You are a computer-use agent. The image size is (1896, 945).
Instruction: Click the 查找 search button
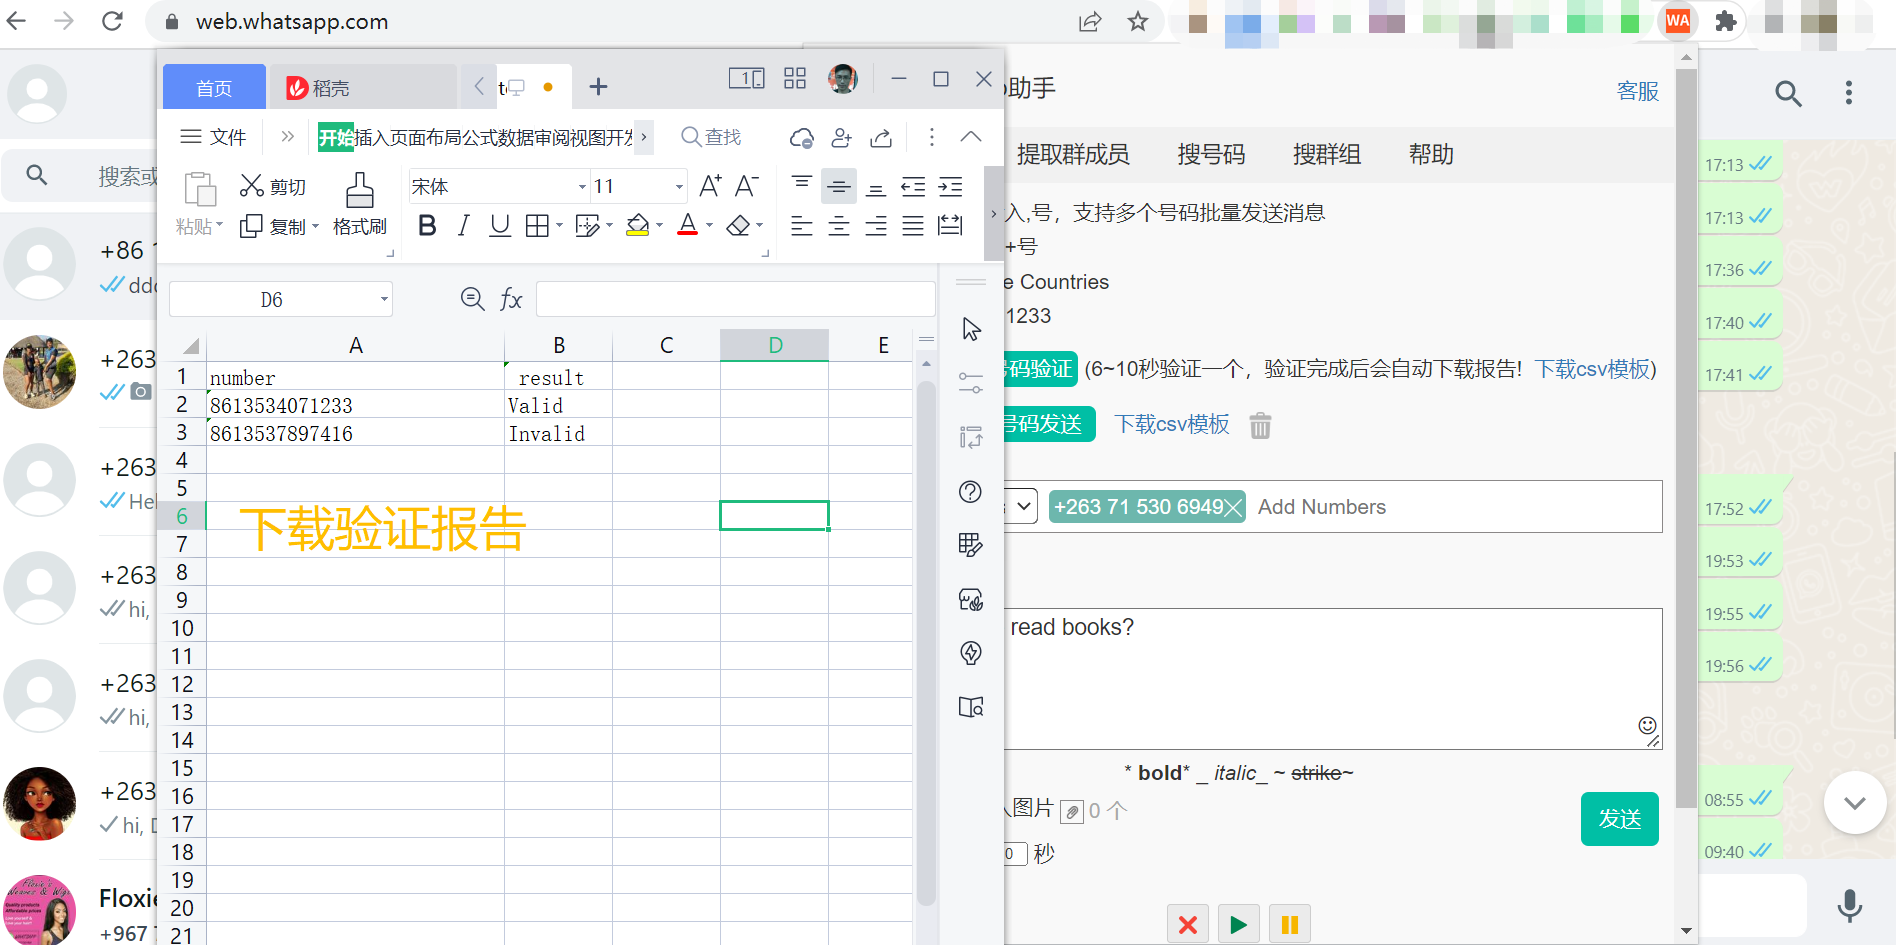[711, 137]
